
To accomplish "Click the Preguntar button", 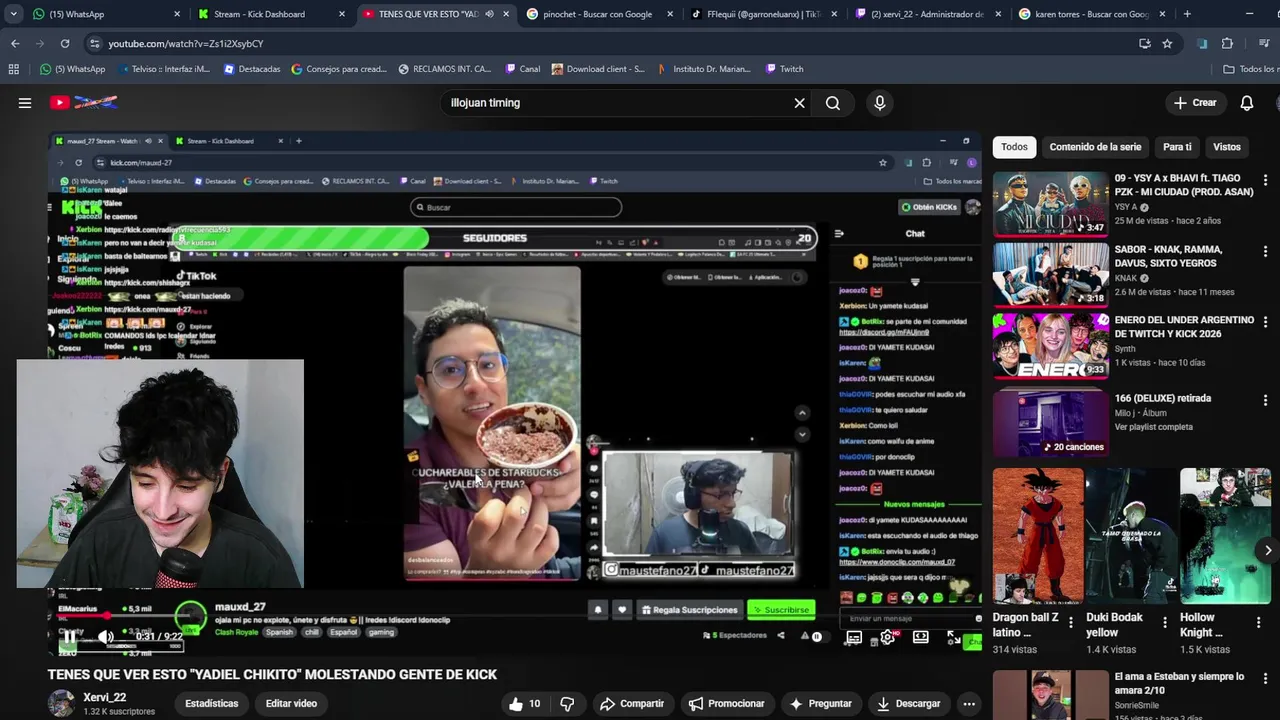I will coord(821,704).
